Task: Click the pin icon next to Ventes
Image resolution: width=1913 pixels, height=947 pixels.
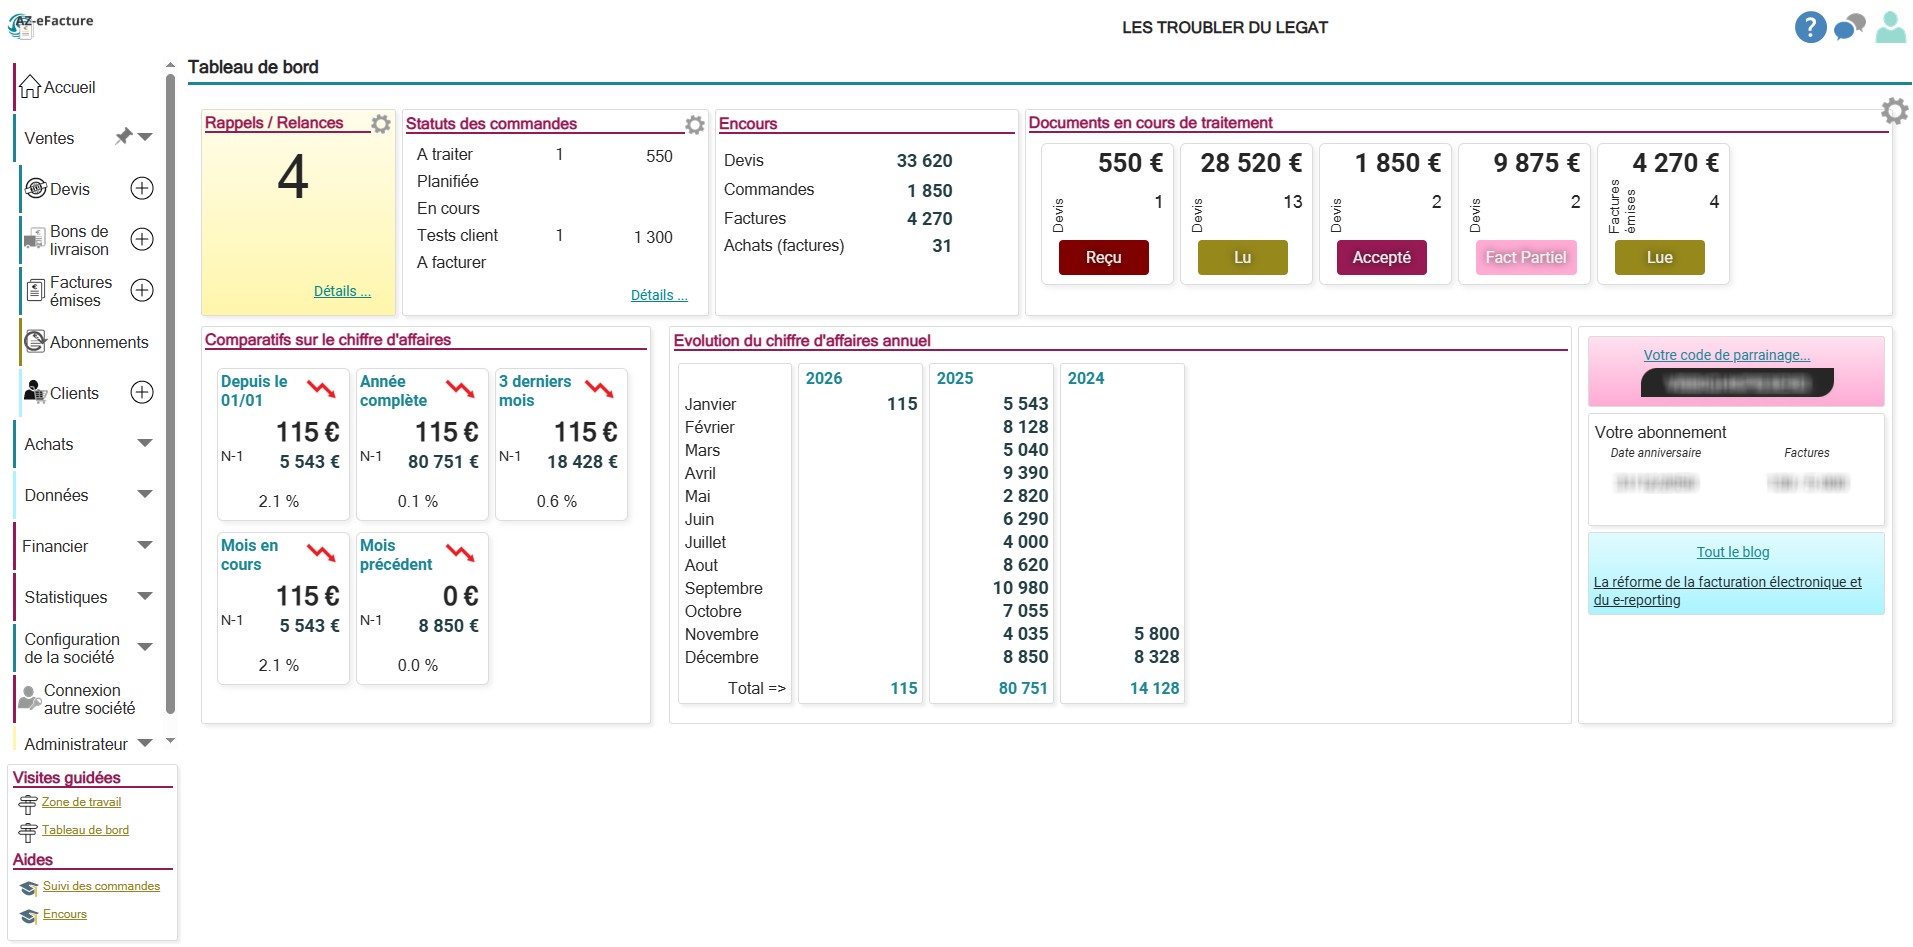Action: point(124,136)
